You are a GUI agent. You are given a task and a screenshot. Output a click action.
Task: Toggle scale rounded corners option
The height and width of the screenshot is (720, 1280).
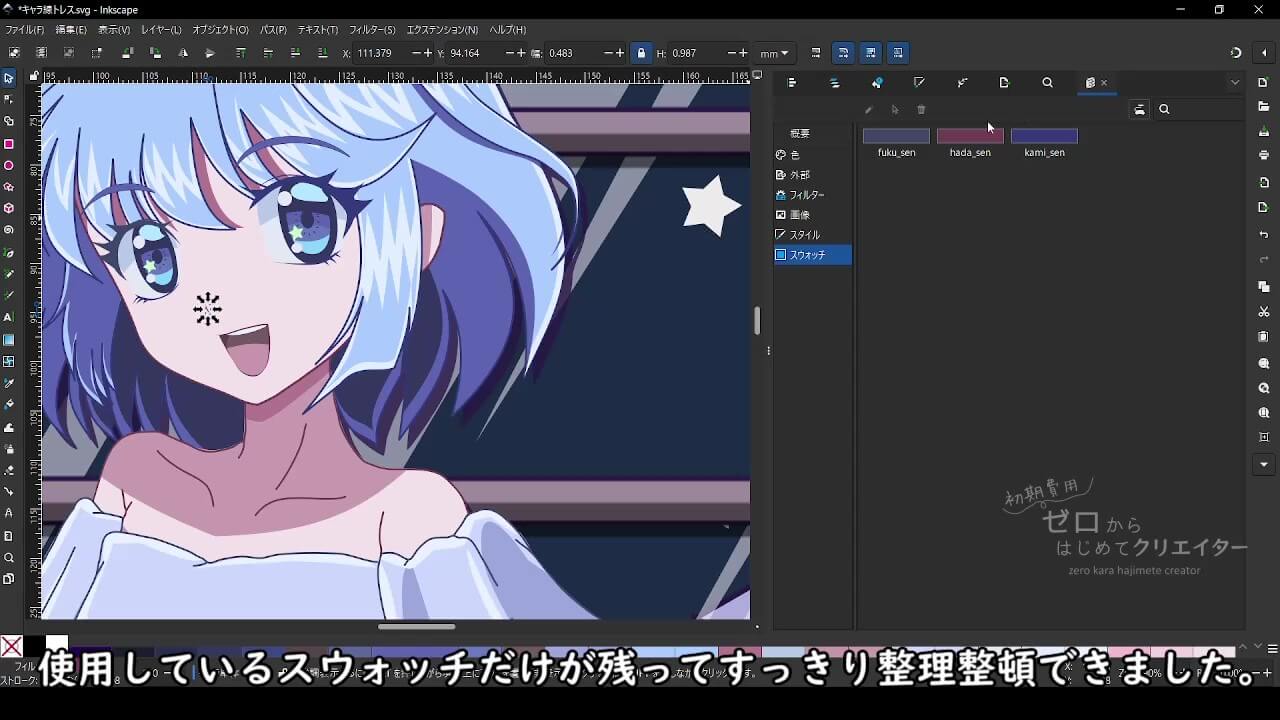pyautogui.click(x=843, y=53)
